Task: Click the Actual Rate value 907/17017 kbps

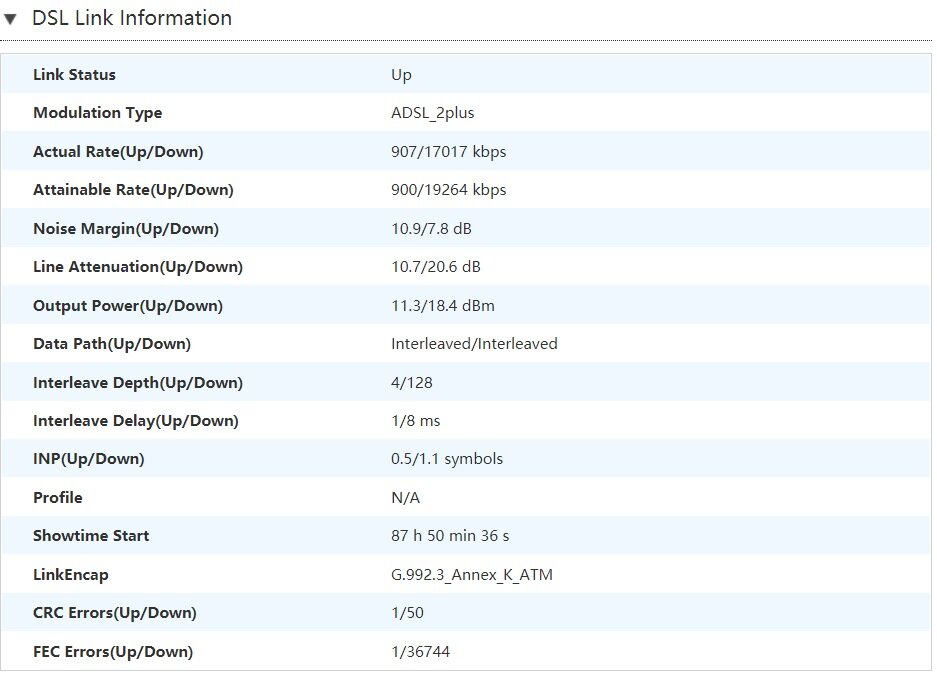Action: click(x=448, y=152)
